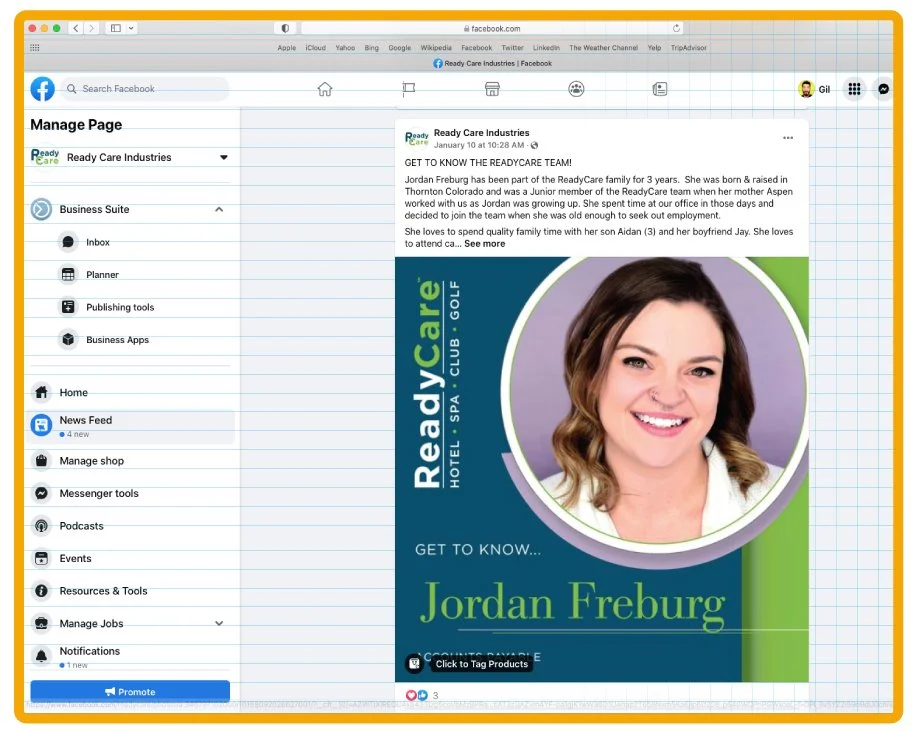Click the Gil profile avatar
Viewport: 915px width, 732px height.
click(x=806, y=89)
